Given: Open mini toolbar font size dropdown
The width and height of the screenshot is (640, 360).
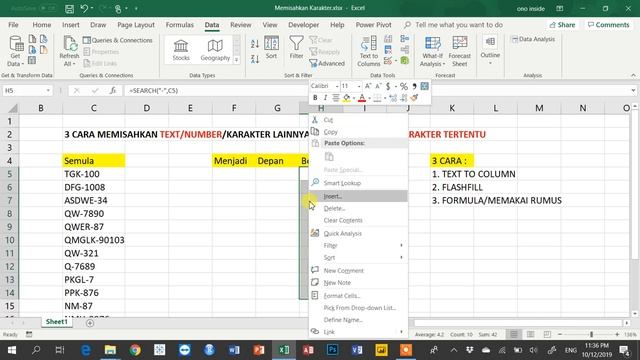Looking at the screenshot, I should 359,86.
